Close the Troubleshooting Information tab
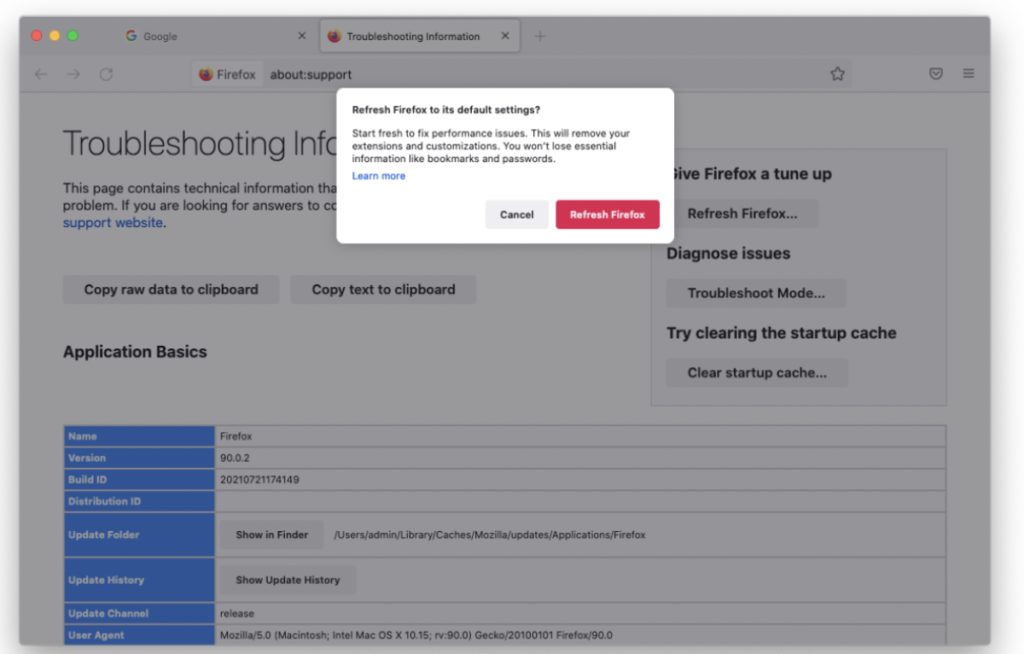 pos(505,36)
